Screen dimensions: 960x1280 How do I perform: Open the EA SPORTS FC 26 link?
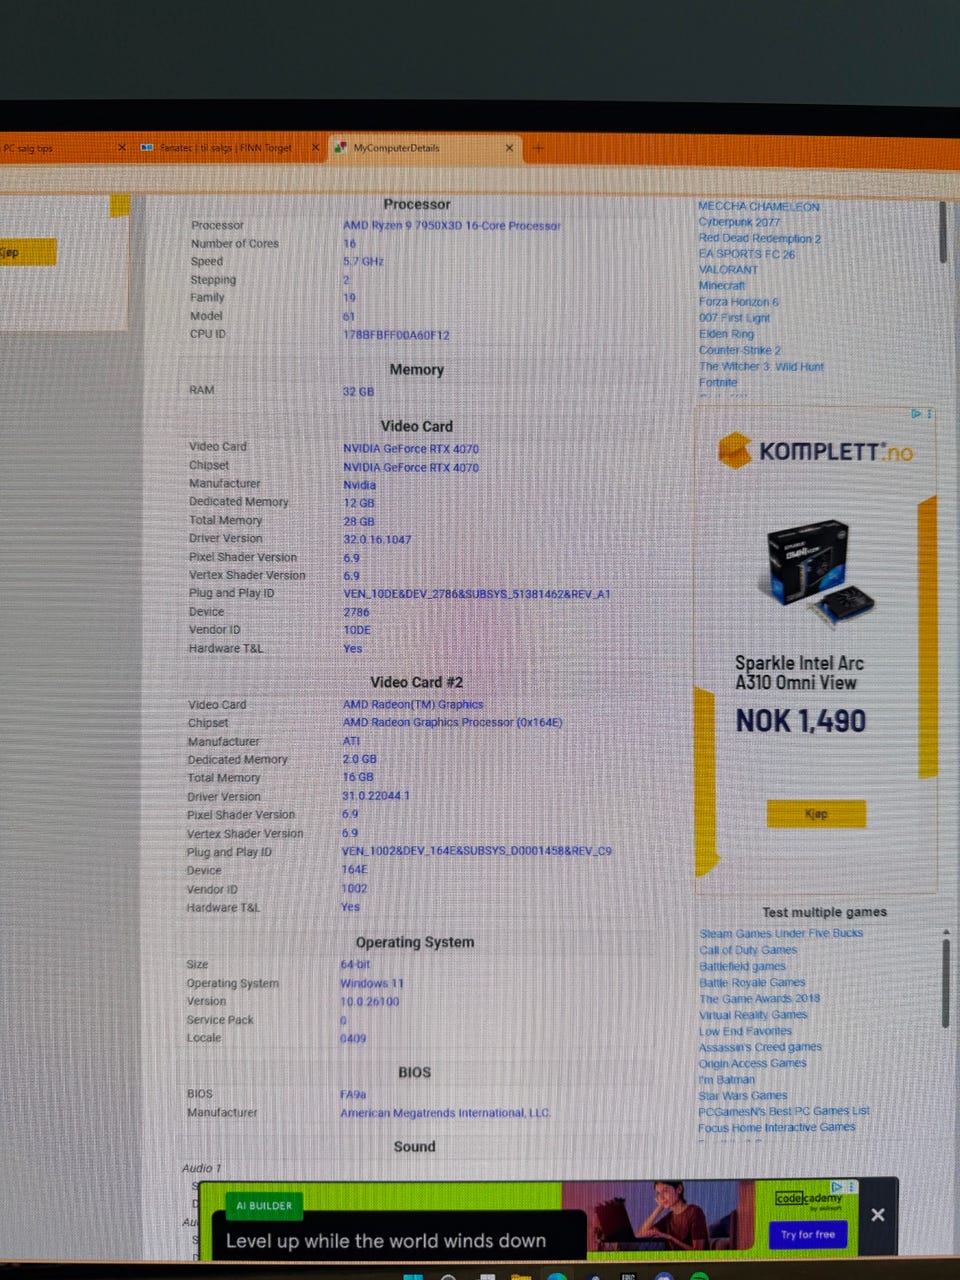(747, 254)
